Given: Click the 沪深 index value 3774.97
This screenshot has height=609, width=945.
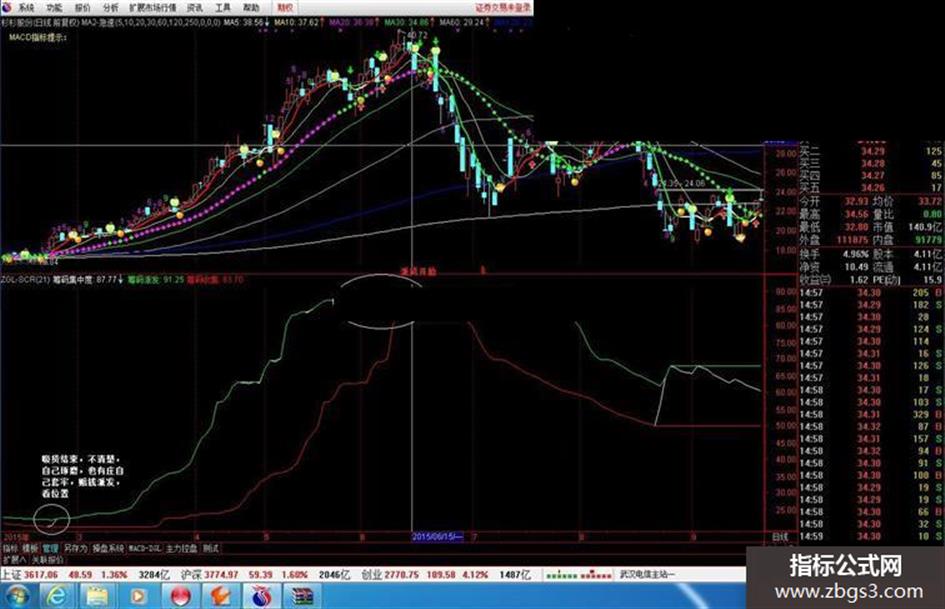Looking at the screenshot, I should (x=221, y=575).
